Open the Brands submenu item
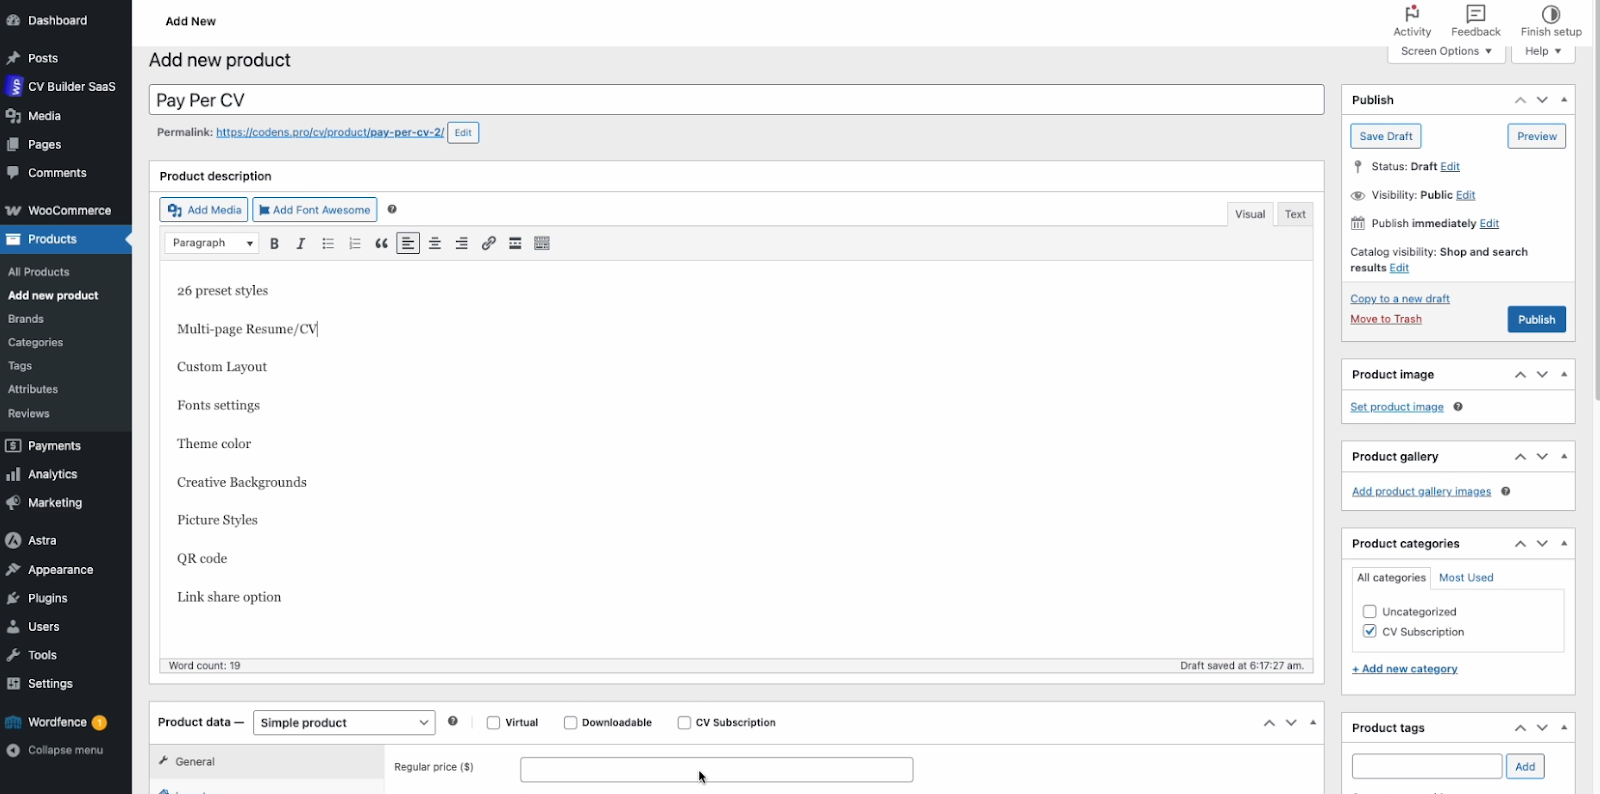Viewport: 1600px width, 794px height. [26, 319]
